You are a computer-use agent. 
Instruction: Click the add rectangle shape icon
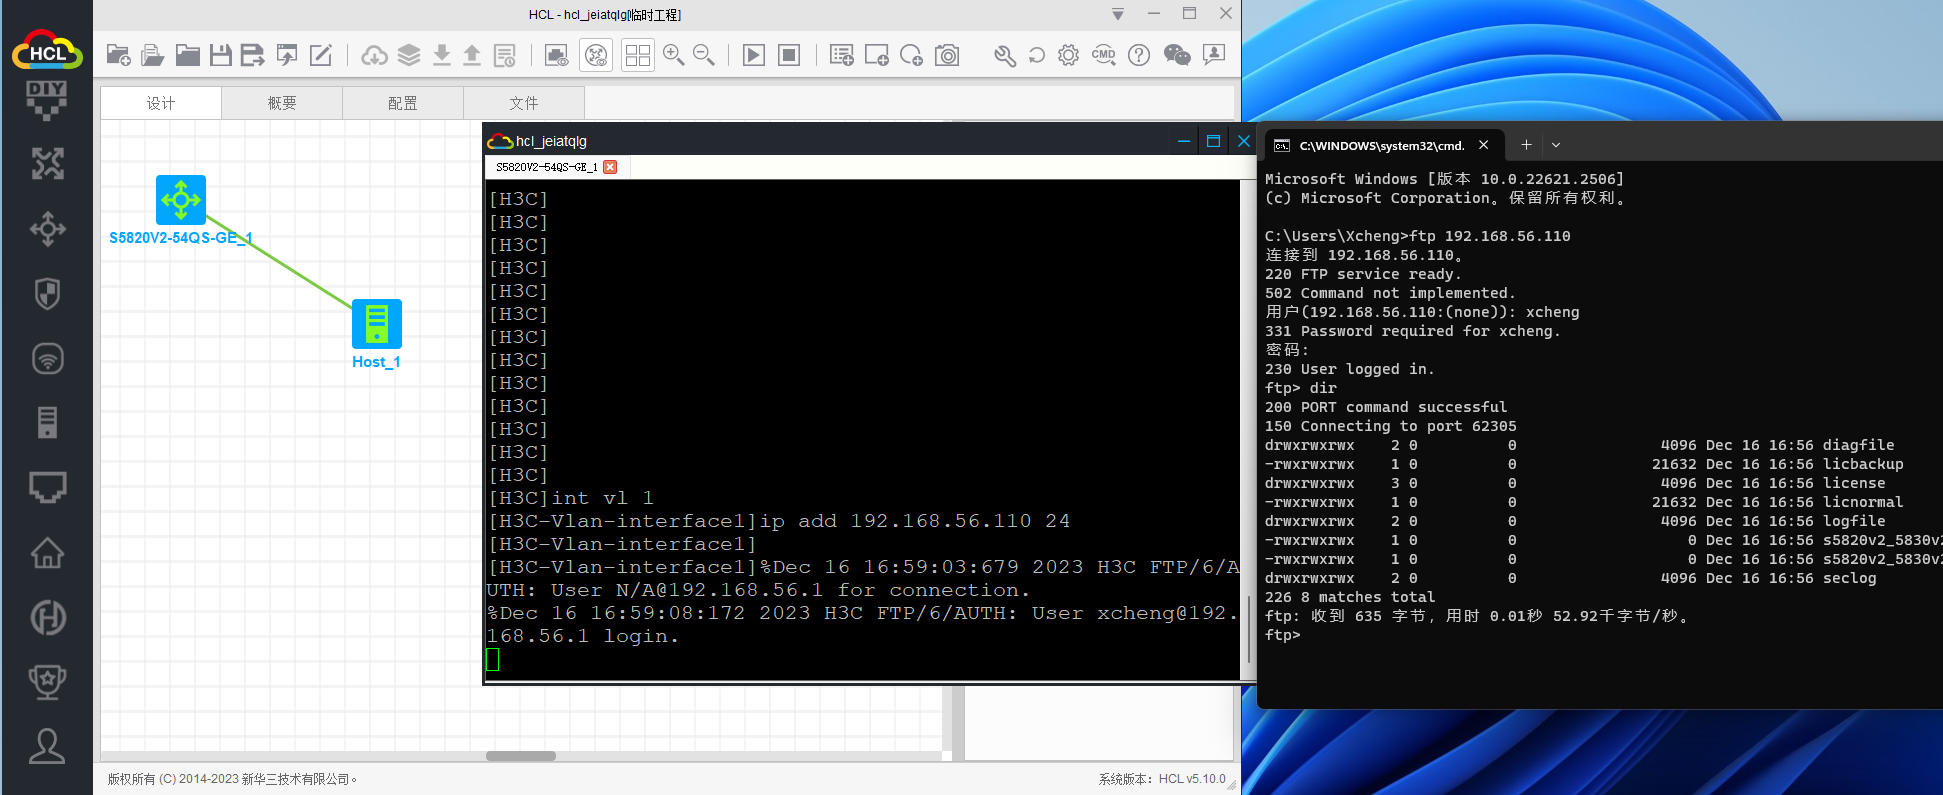click(x=877, y=55)
